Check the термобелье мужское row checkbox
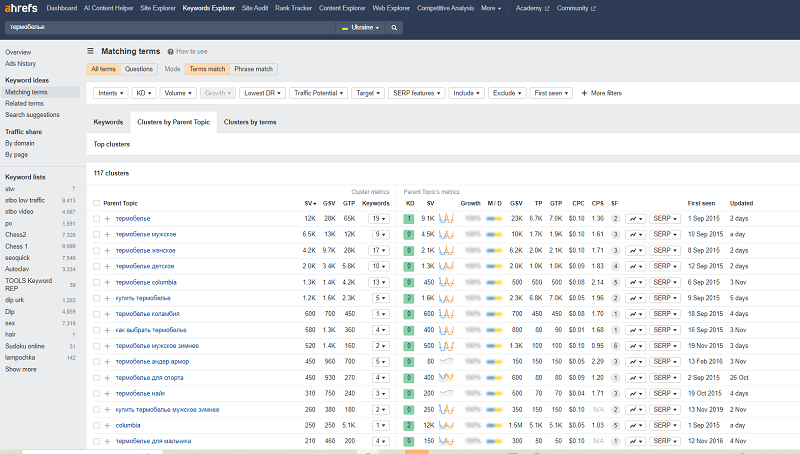 tap(96, 235)
